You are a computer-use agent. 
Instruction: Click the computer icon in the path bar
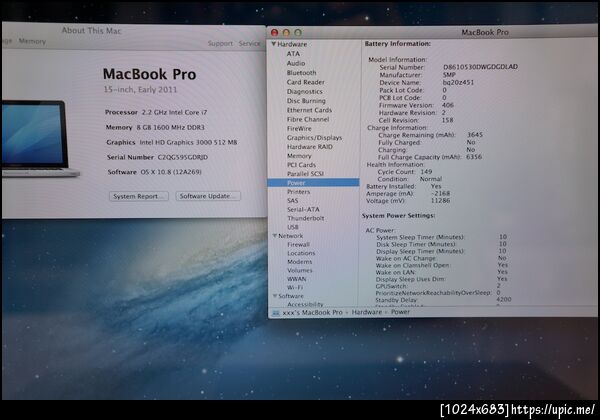(x=275, y=313)
